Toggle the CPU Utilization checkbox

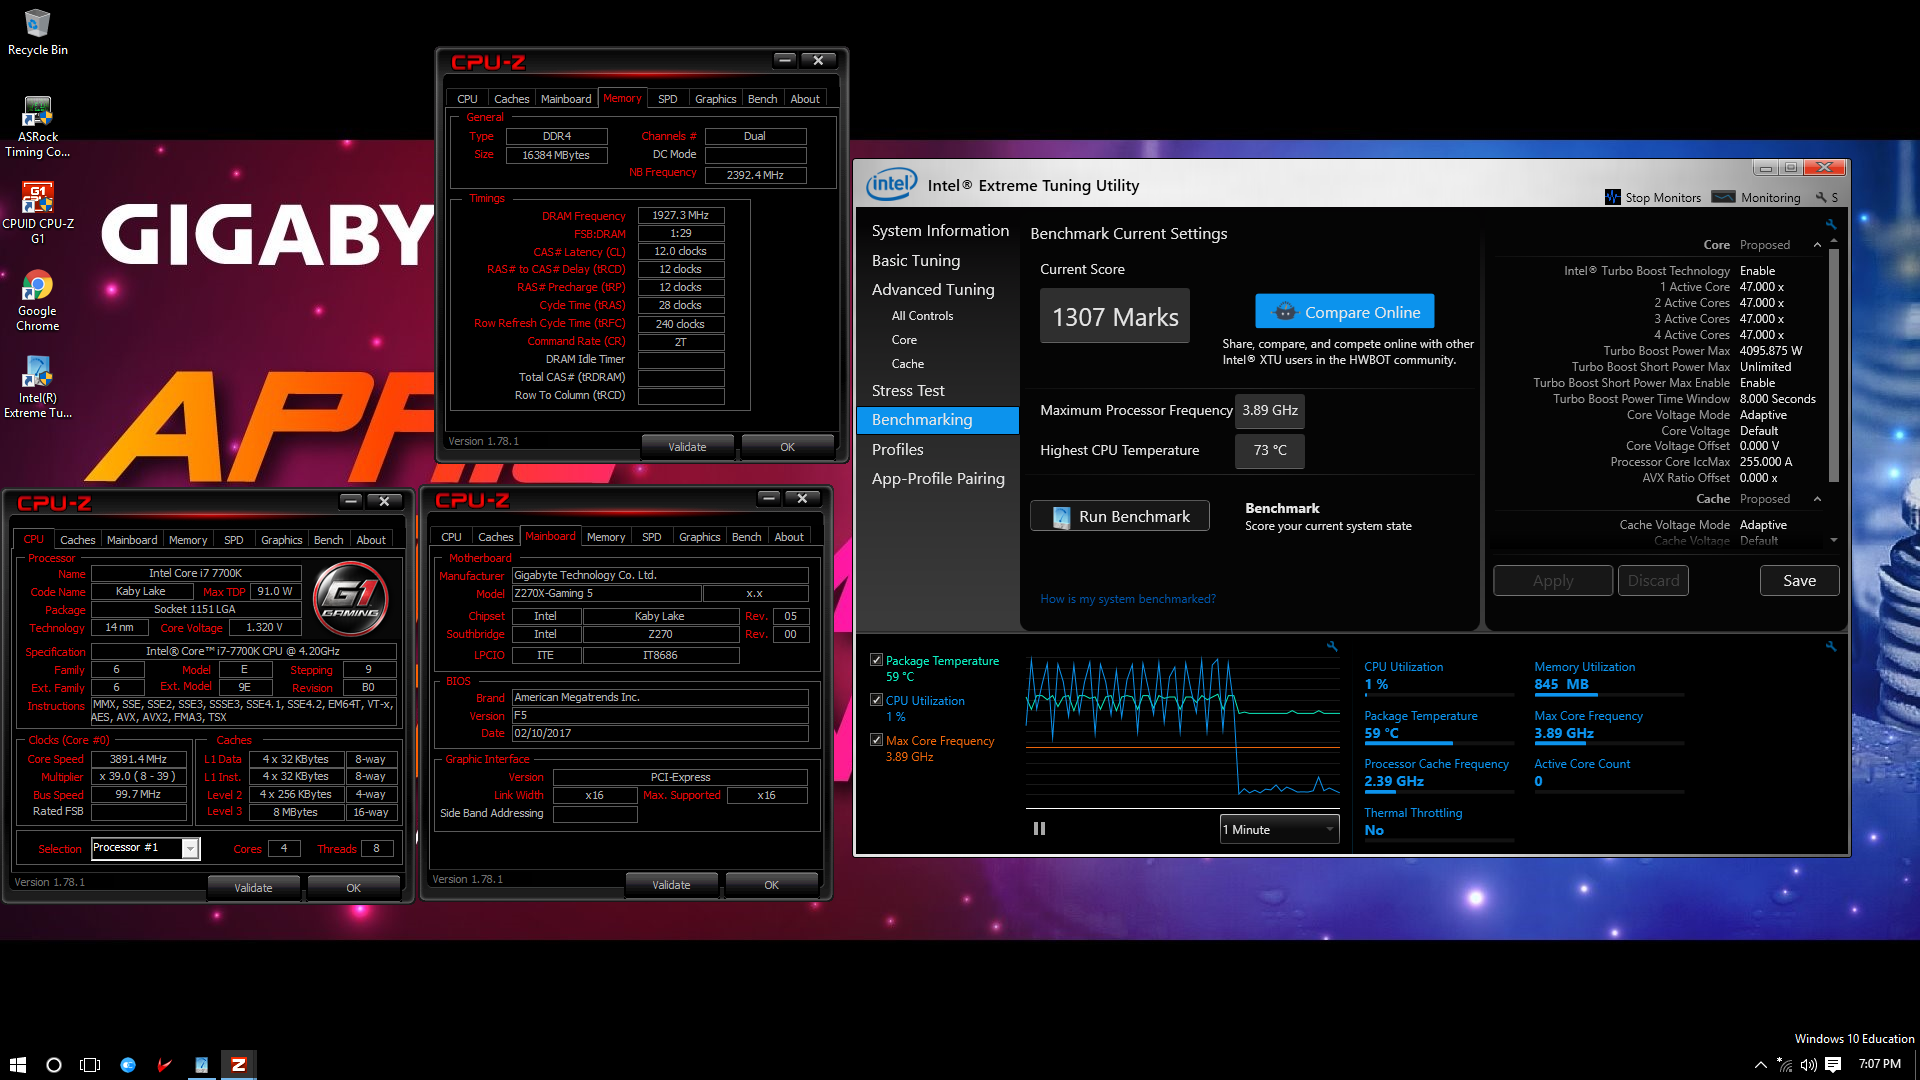[x=876, y=700]
